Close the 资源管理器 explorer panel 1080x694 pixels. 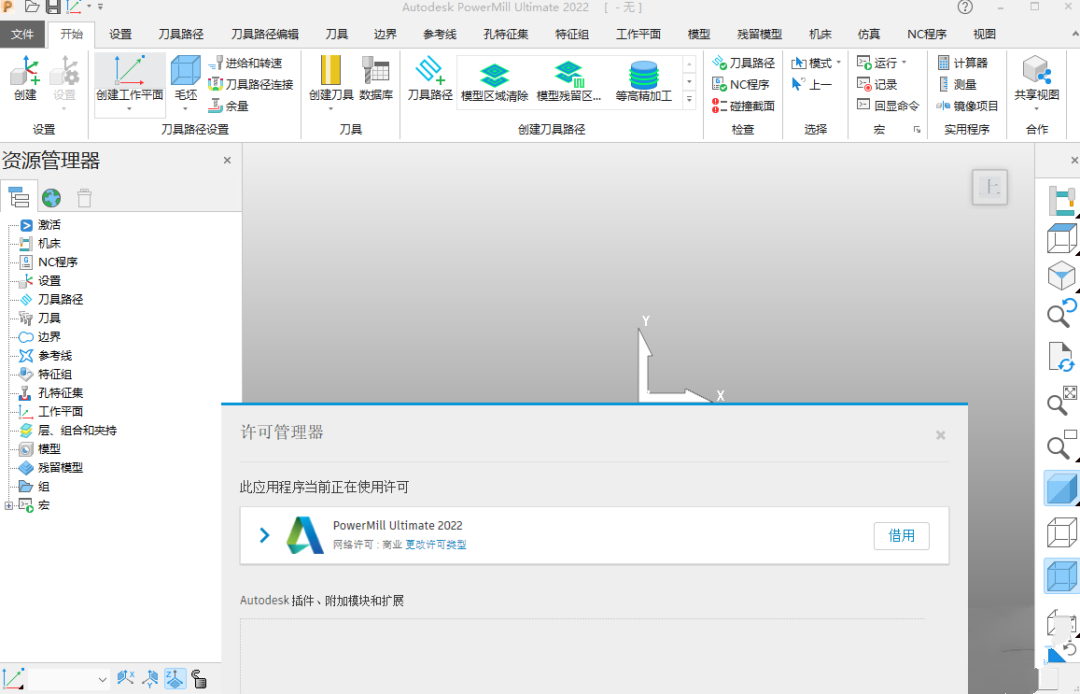[227, 160]
